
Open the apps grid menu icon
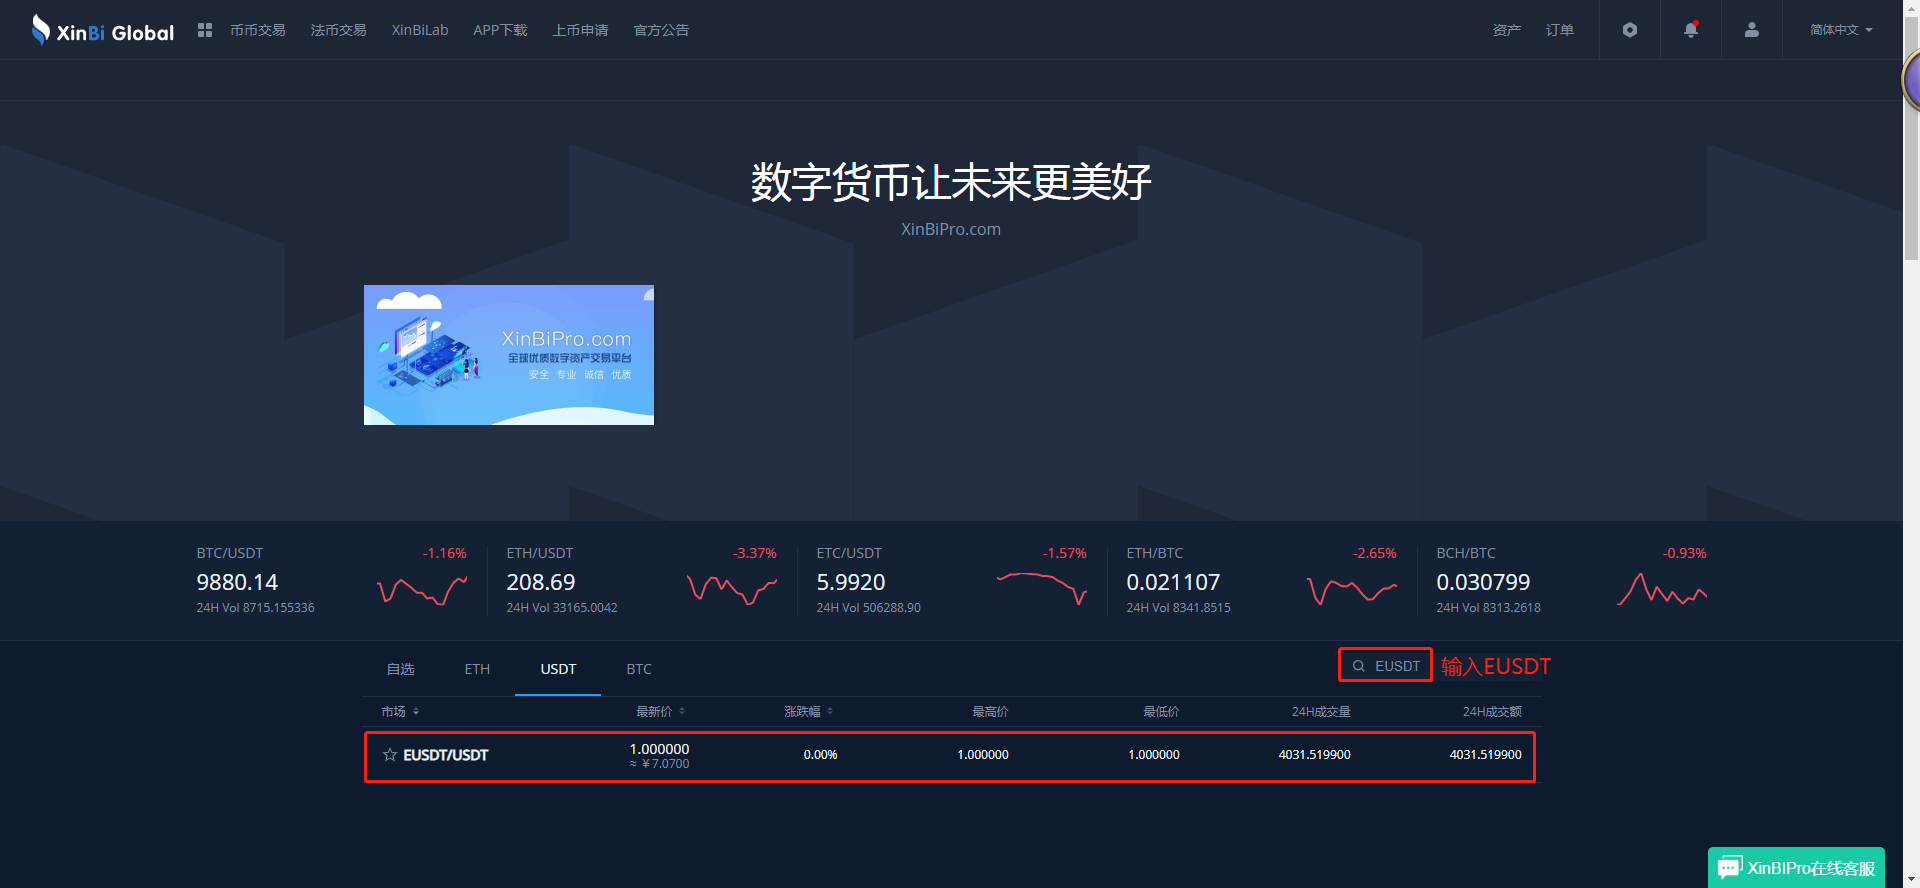205,30
